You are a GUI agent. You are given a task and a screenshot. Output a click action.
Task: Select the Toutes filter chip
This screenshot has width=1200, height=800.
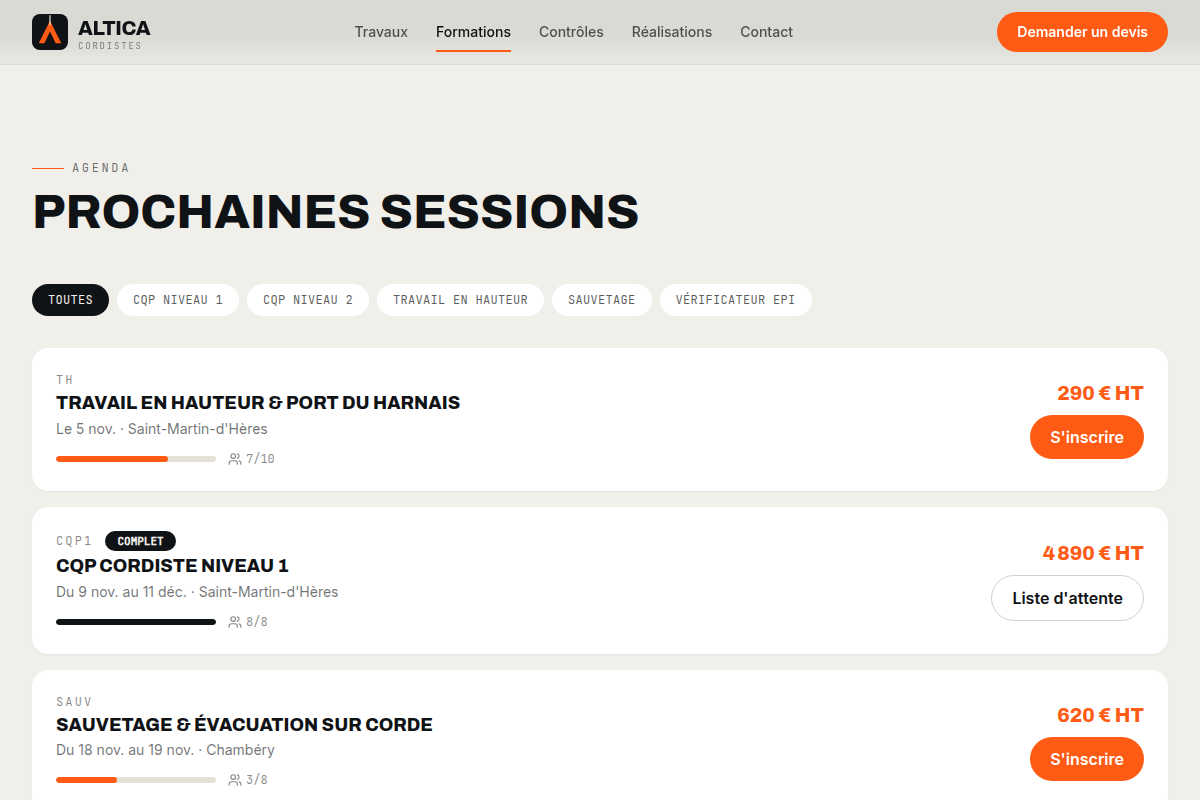point(70,300)
